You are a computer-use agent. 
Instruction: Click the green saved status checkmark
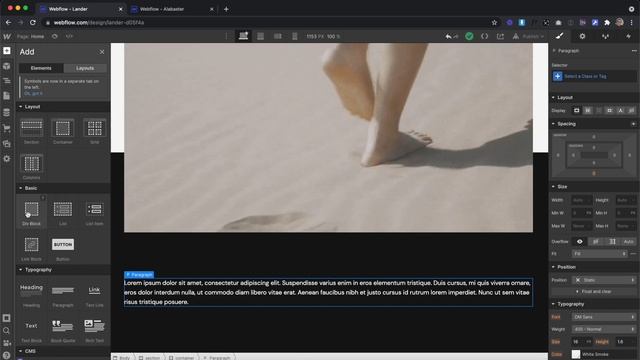coord(469,36)
